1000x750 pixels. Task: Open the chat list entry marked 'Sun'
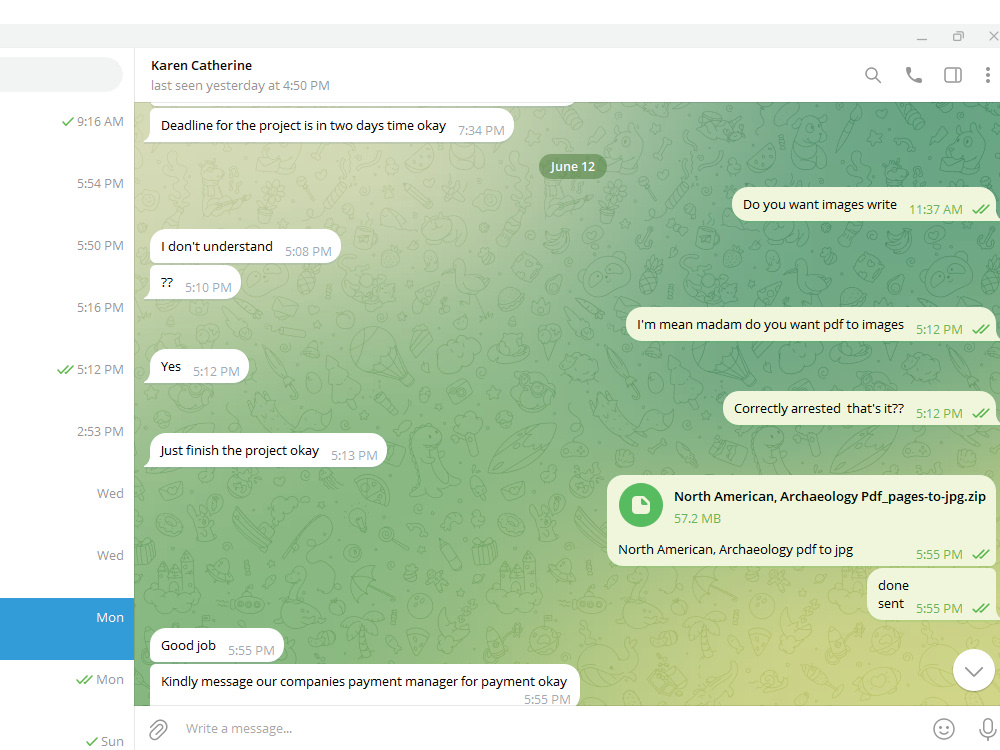tap(67, 737)
